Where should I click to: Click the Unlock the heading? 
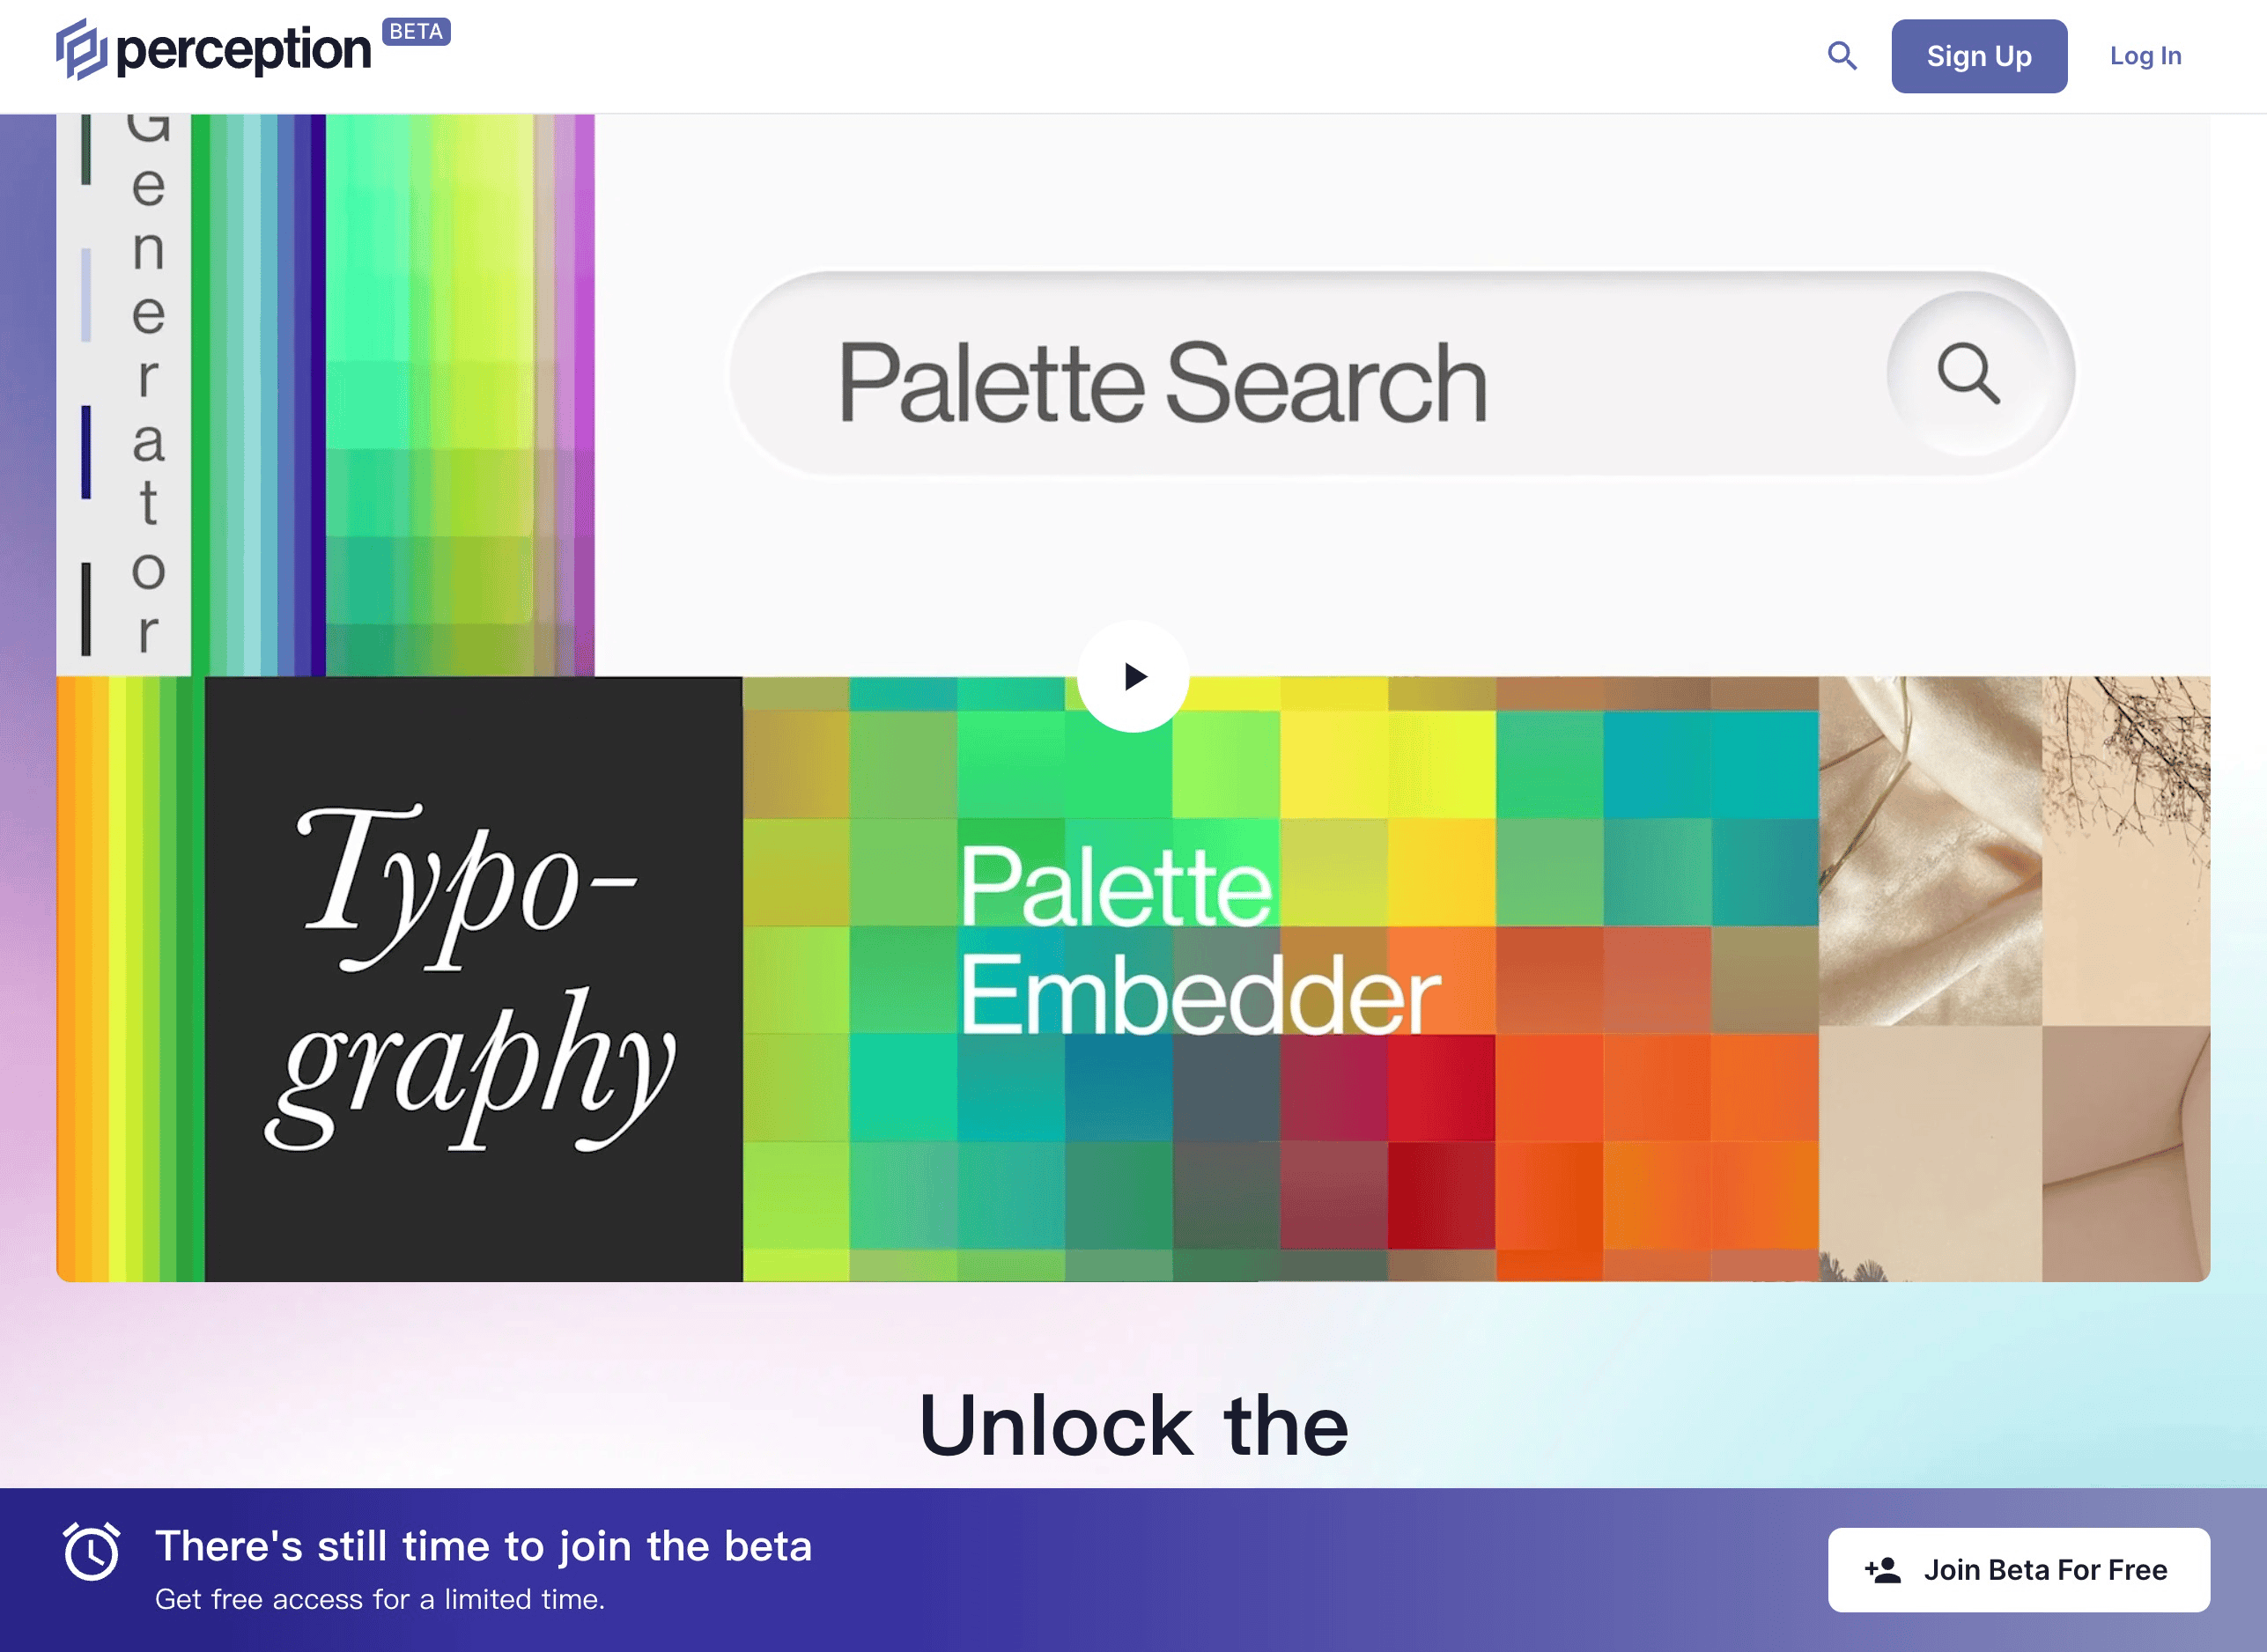click(x=1133, y=1426)
